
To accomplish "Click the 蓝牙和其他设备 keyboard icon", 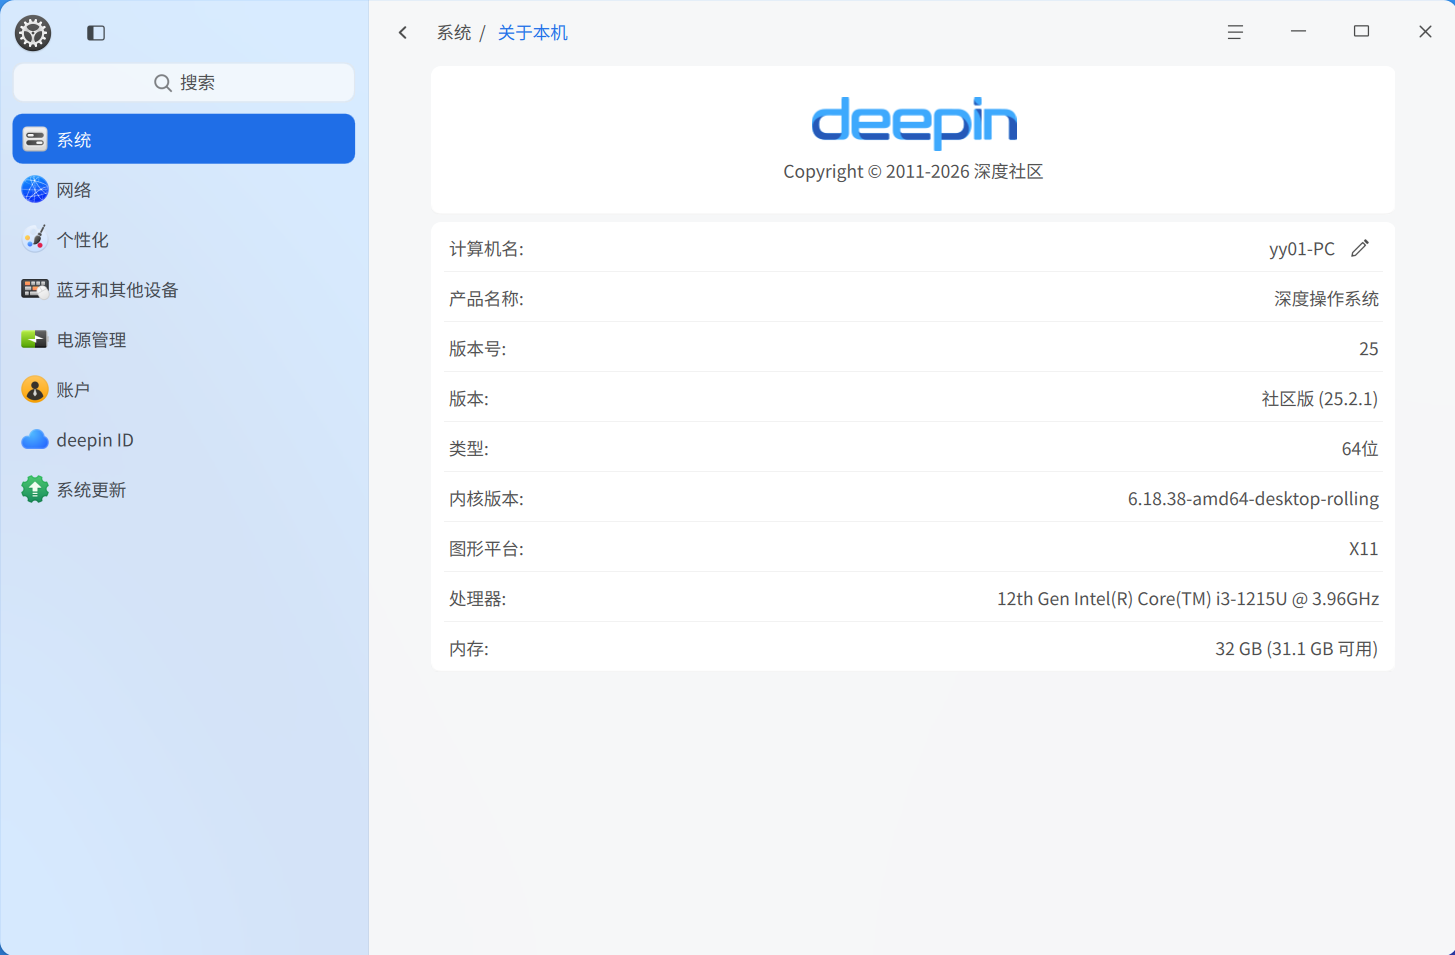I will pyautogui.click(x=35, y=289).
